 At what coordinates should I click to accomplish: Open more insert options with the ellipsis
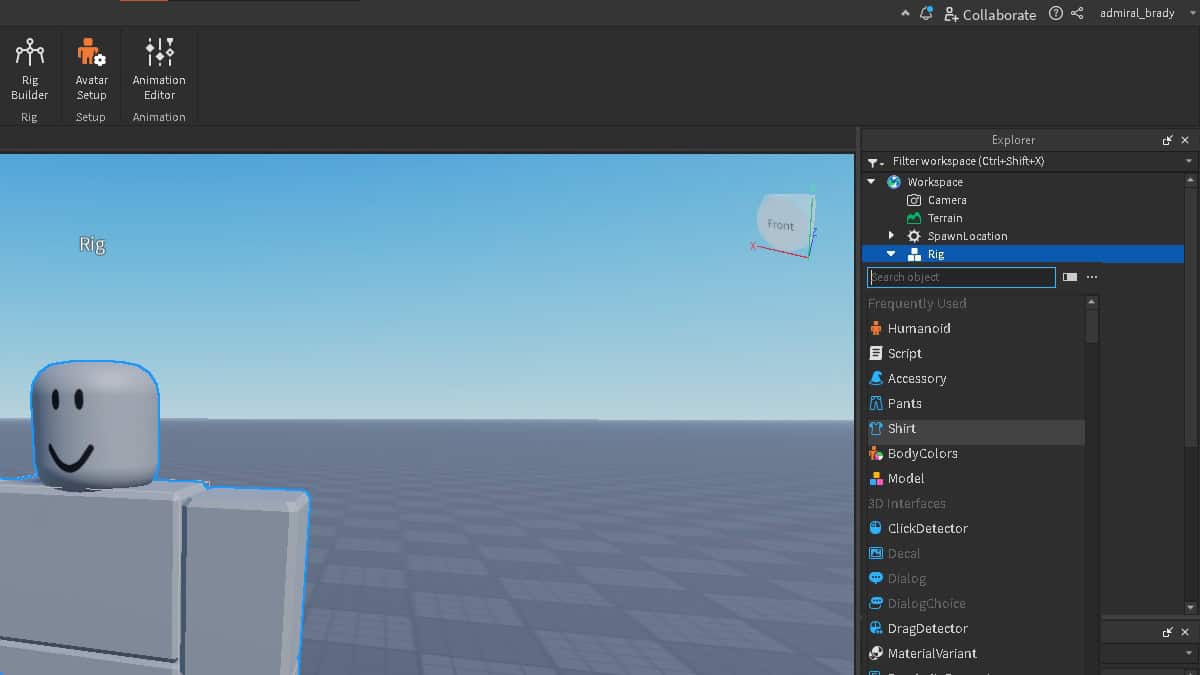pyautogui.click(x=1092, y=276)
